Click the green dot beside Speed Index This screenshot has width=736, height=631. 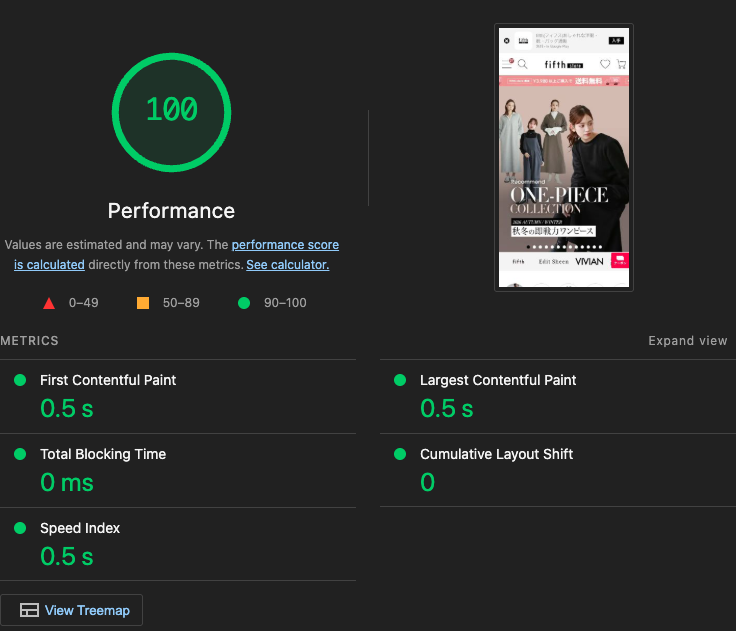tap(20, 528)
